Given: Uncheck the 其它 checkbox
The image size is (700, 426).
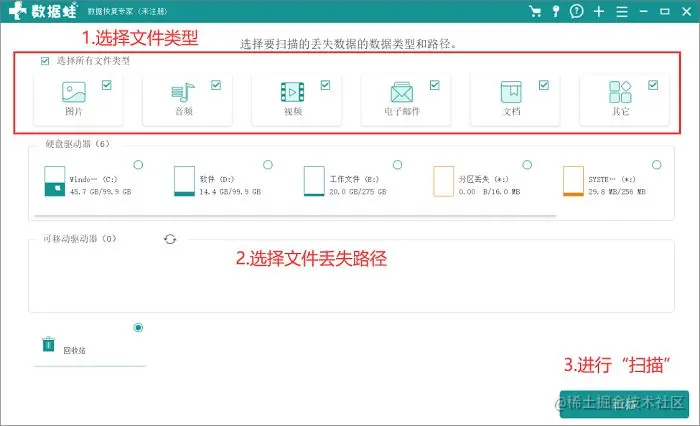Looking at the screenshot, I should pyautogui.click(x=653, y=85).
